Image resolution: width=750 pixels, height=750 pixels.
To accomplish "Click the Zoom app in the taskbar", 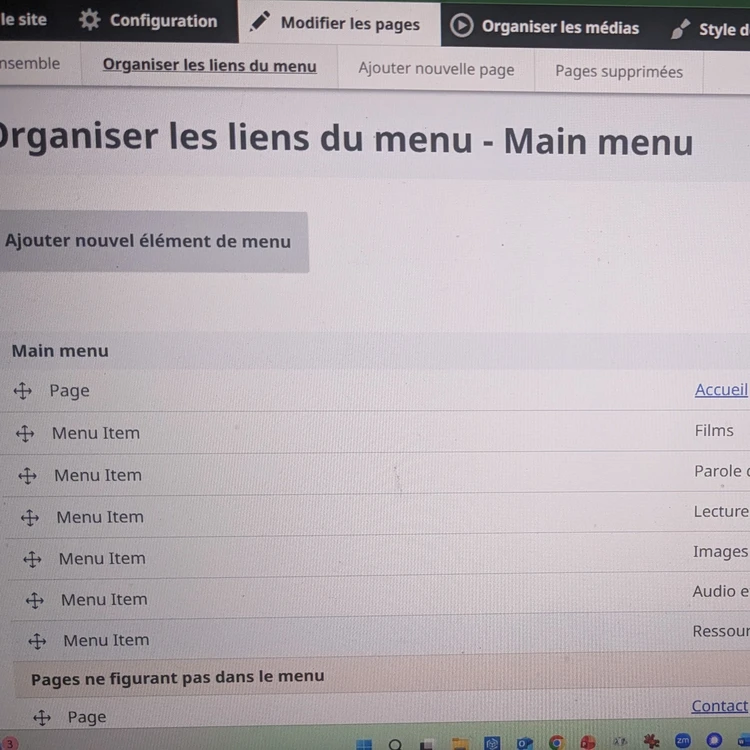I will coord(683,741).
